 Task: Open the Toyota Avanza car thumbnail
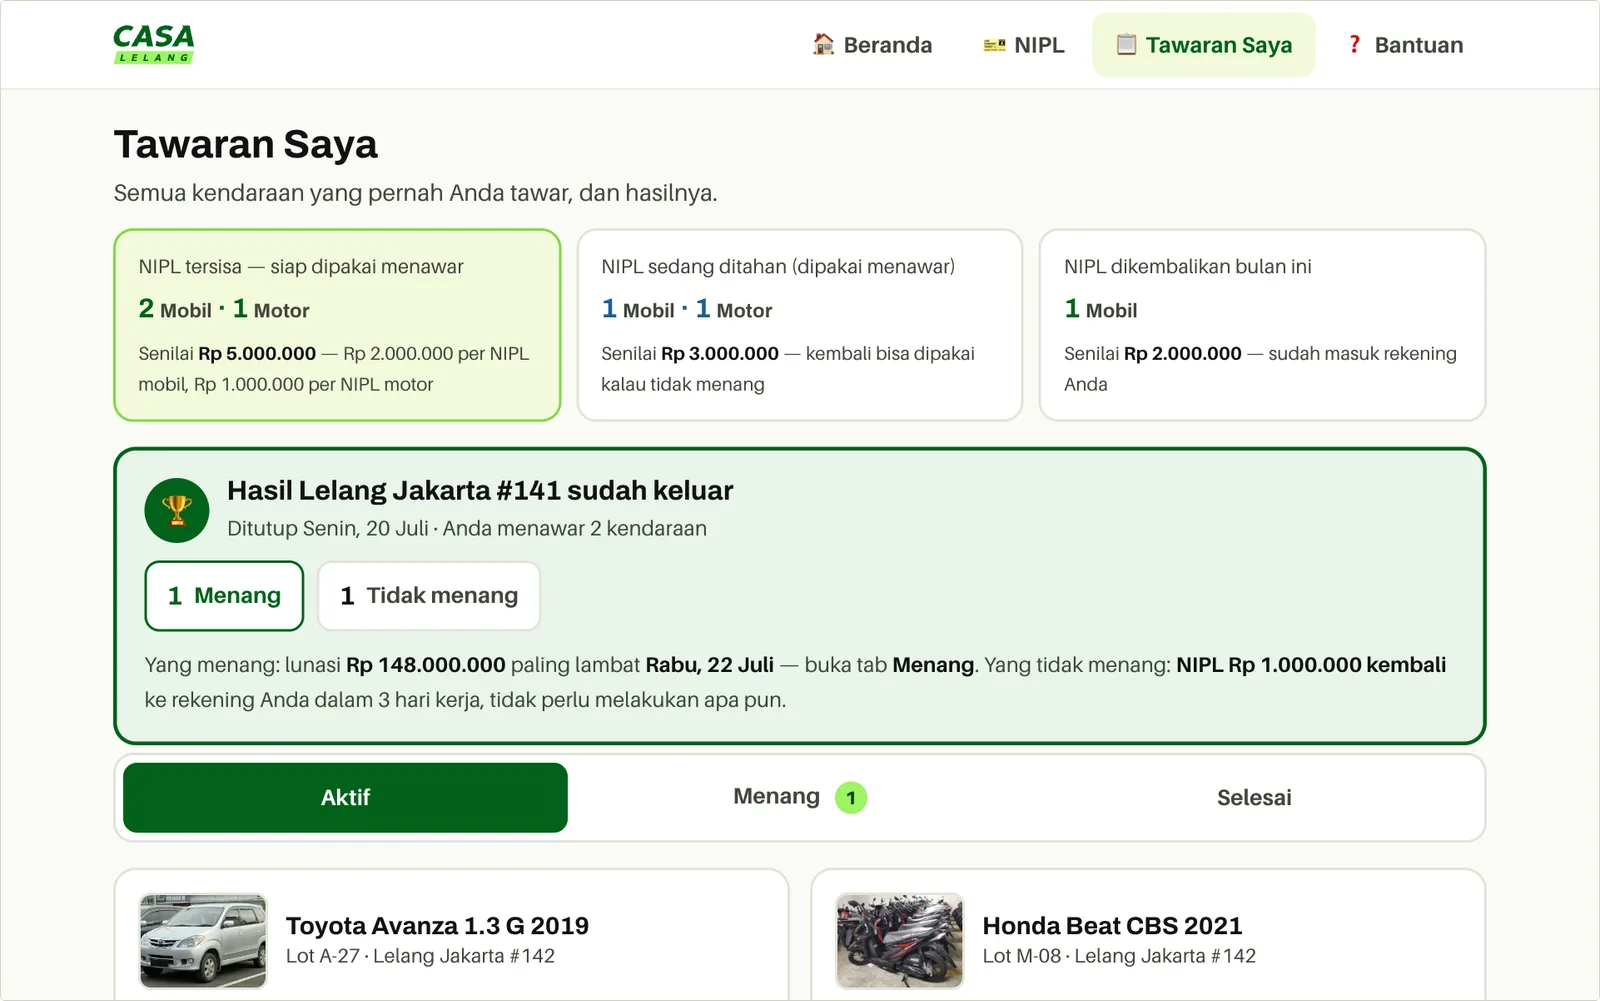[203, 941]
